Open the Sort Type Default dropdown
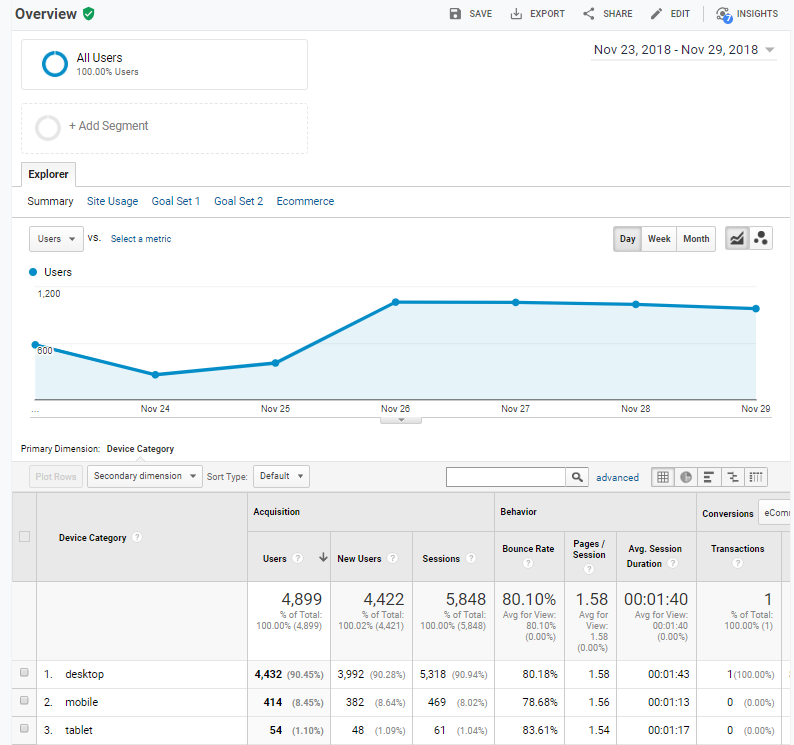Image resolution: width=794 pixels, height=745 pixels. pyautogui.click(x=281, y=476)
